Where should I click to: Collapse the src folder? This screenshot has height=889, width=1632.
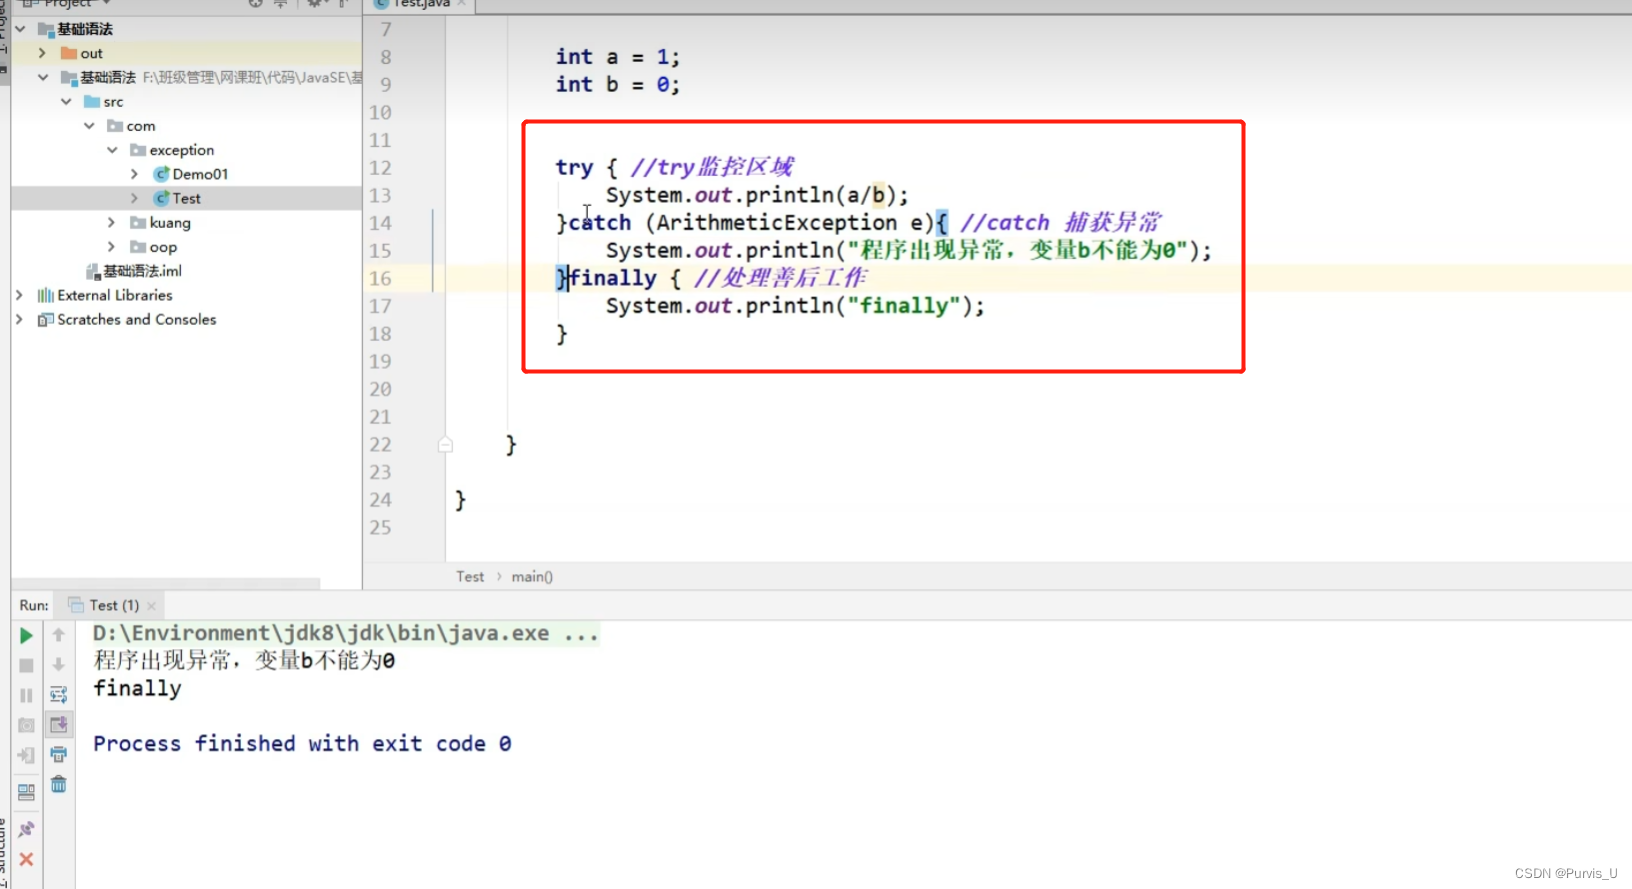click(66, 102)
